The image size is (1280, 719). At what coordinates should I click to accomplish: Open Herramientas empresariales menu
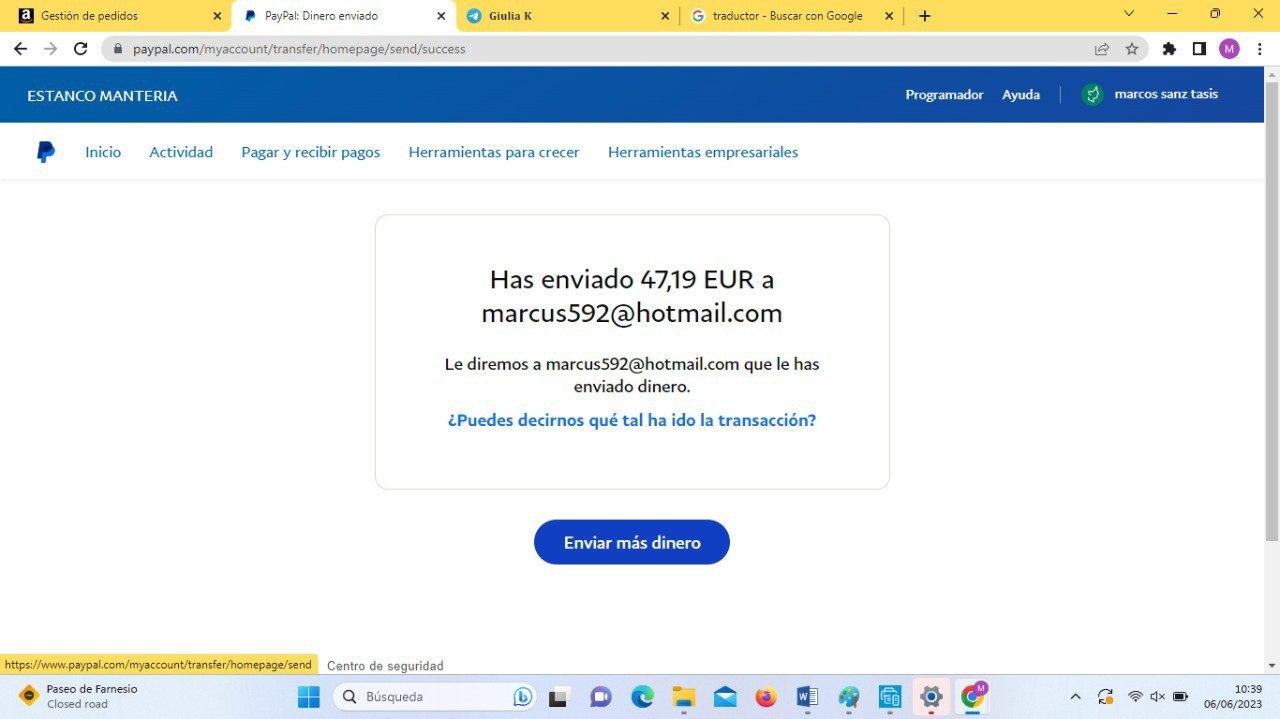(x=703, y=152)
